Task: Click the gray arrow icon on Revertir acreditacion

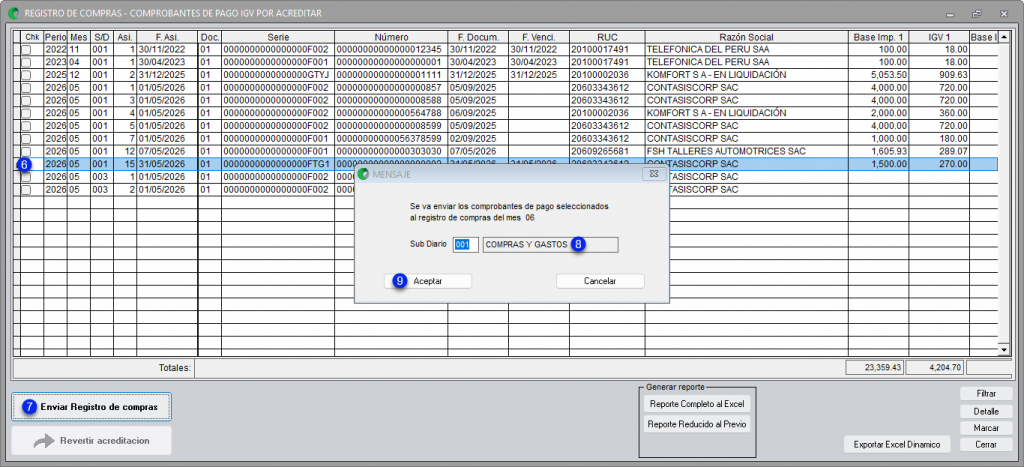Action: tap(44, 441)
